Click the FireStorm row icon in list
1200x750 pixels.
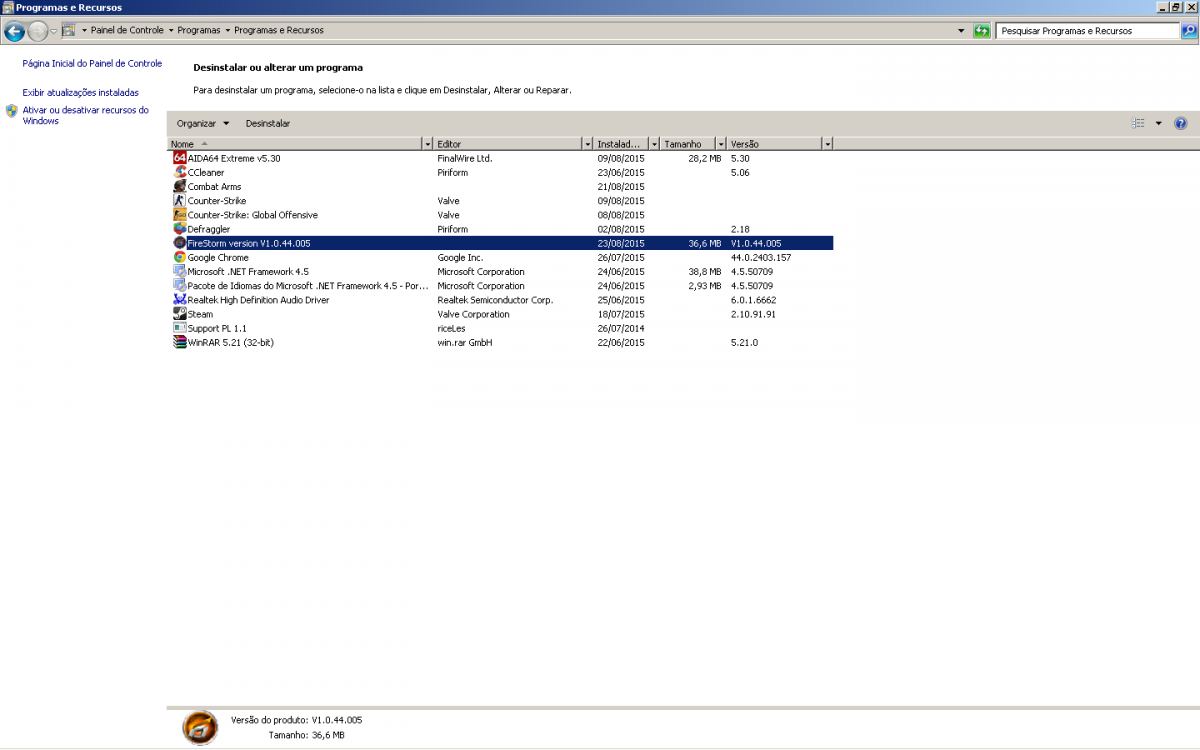pos(180,243)
